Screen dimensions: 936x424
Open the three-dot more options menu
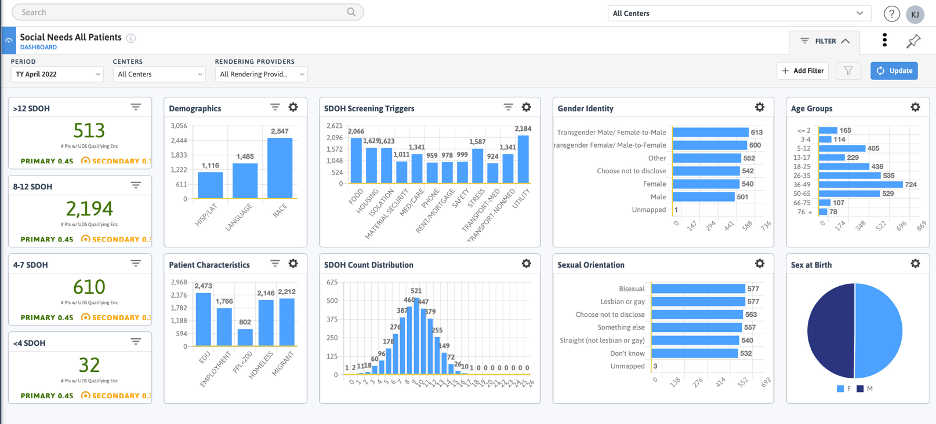[x=885, y=40]
